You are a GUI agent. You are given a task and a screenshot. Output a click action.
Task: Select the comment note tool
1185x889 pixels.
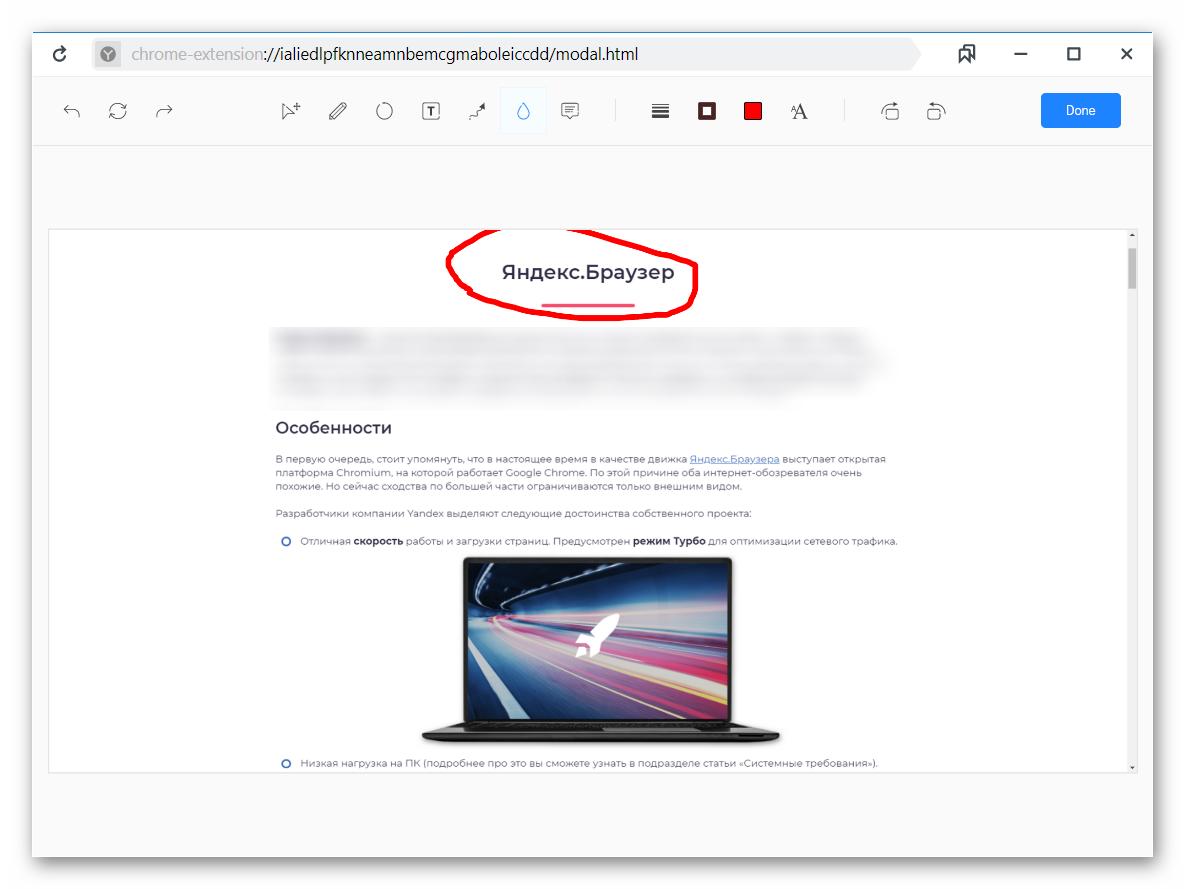pyautogui.click(x=570, y=111)
